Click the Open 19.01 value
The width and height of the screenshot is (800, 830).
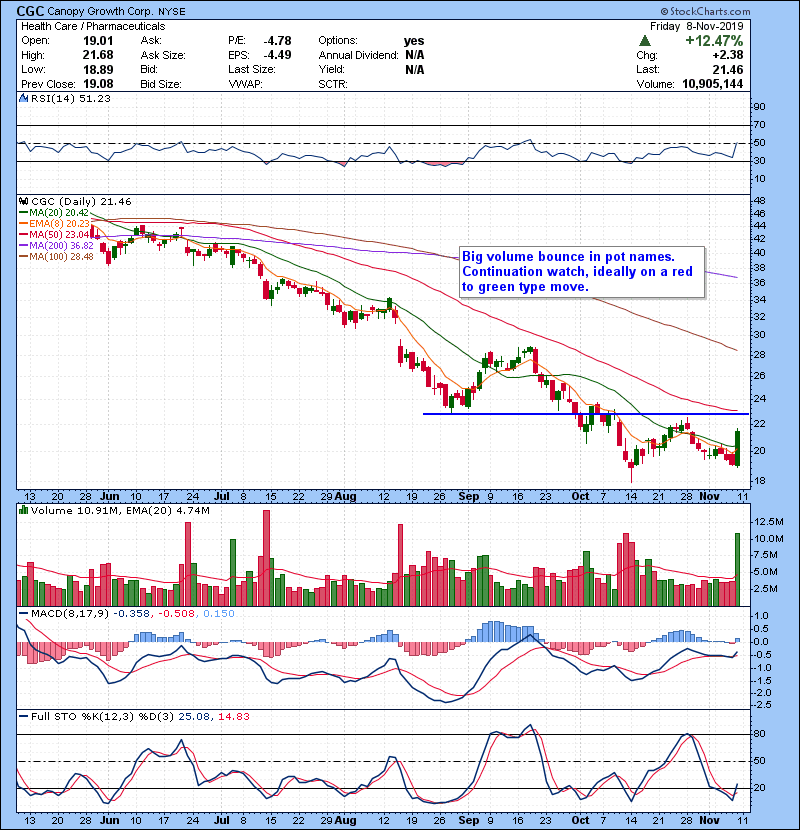click(98, 41)
